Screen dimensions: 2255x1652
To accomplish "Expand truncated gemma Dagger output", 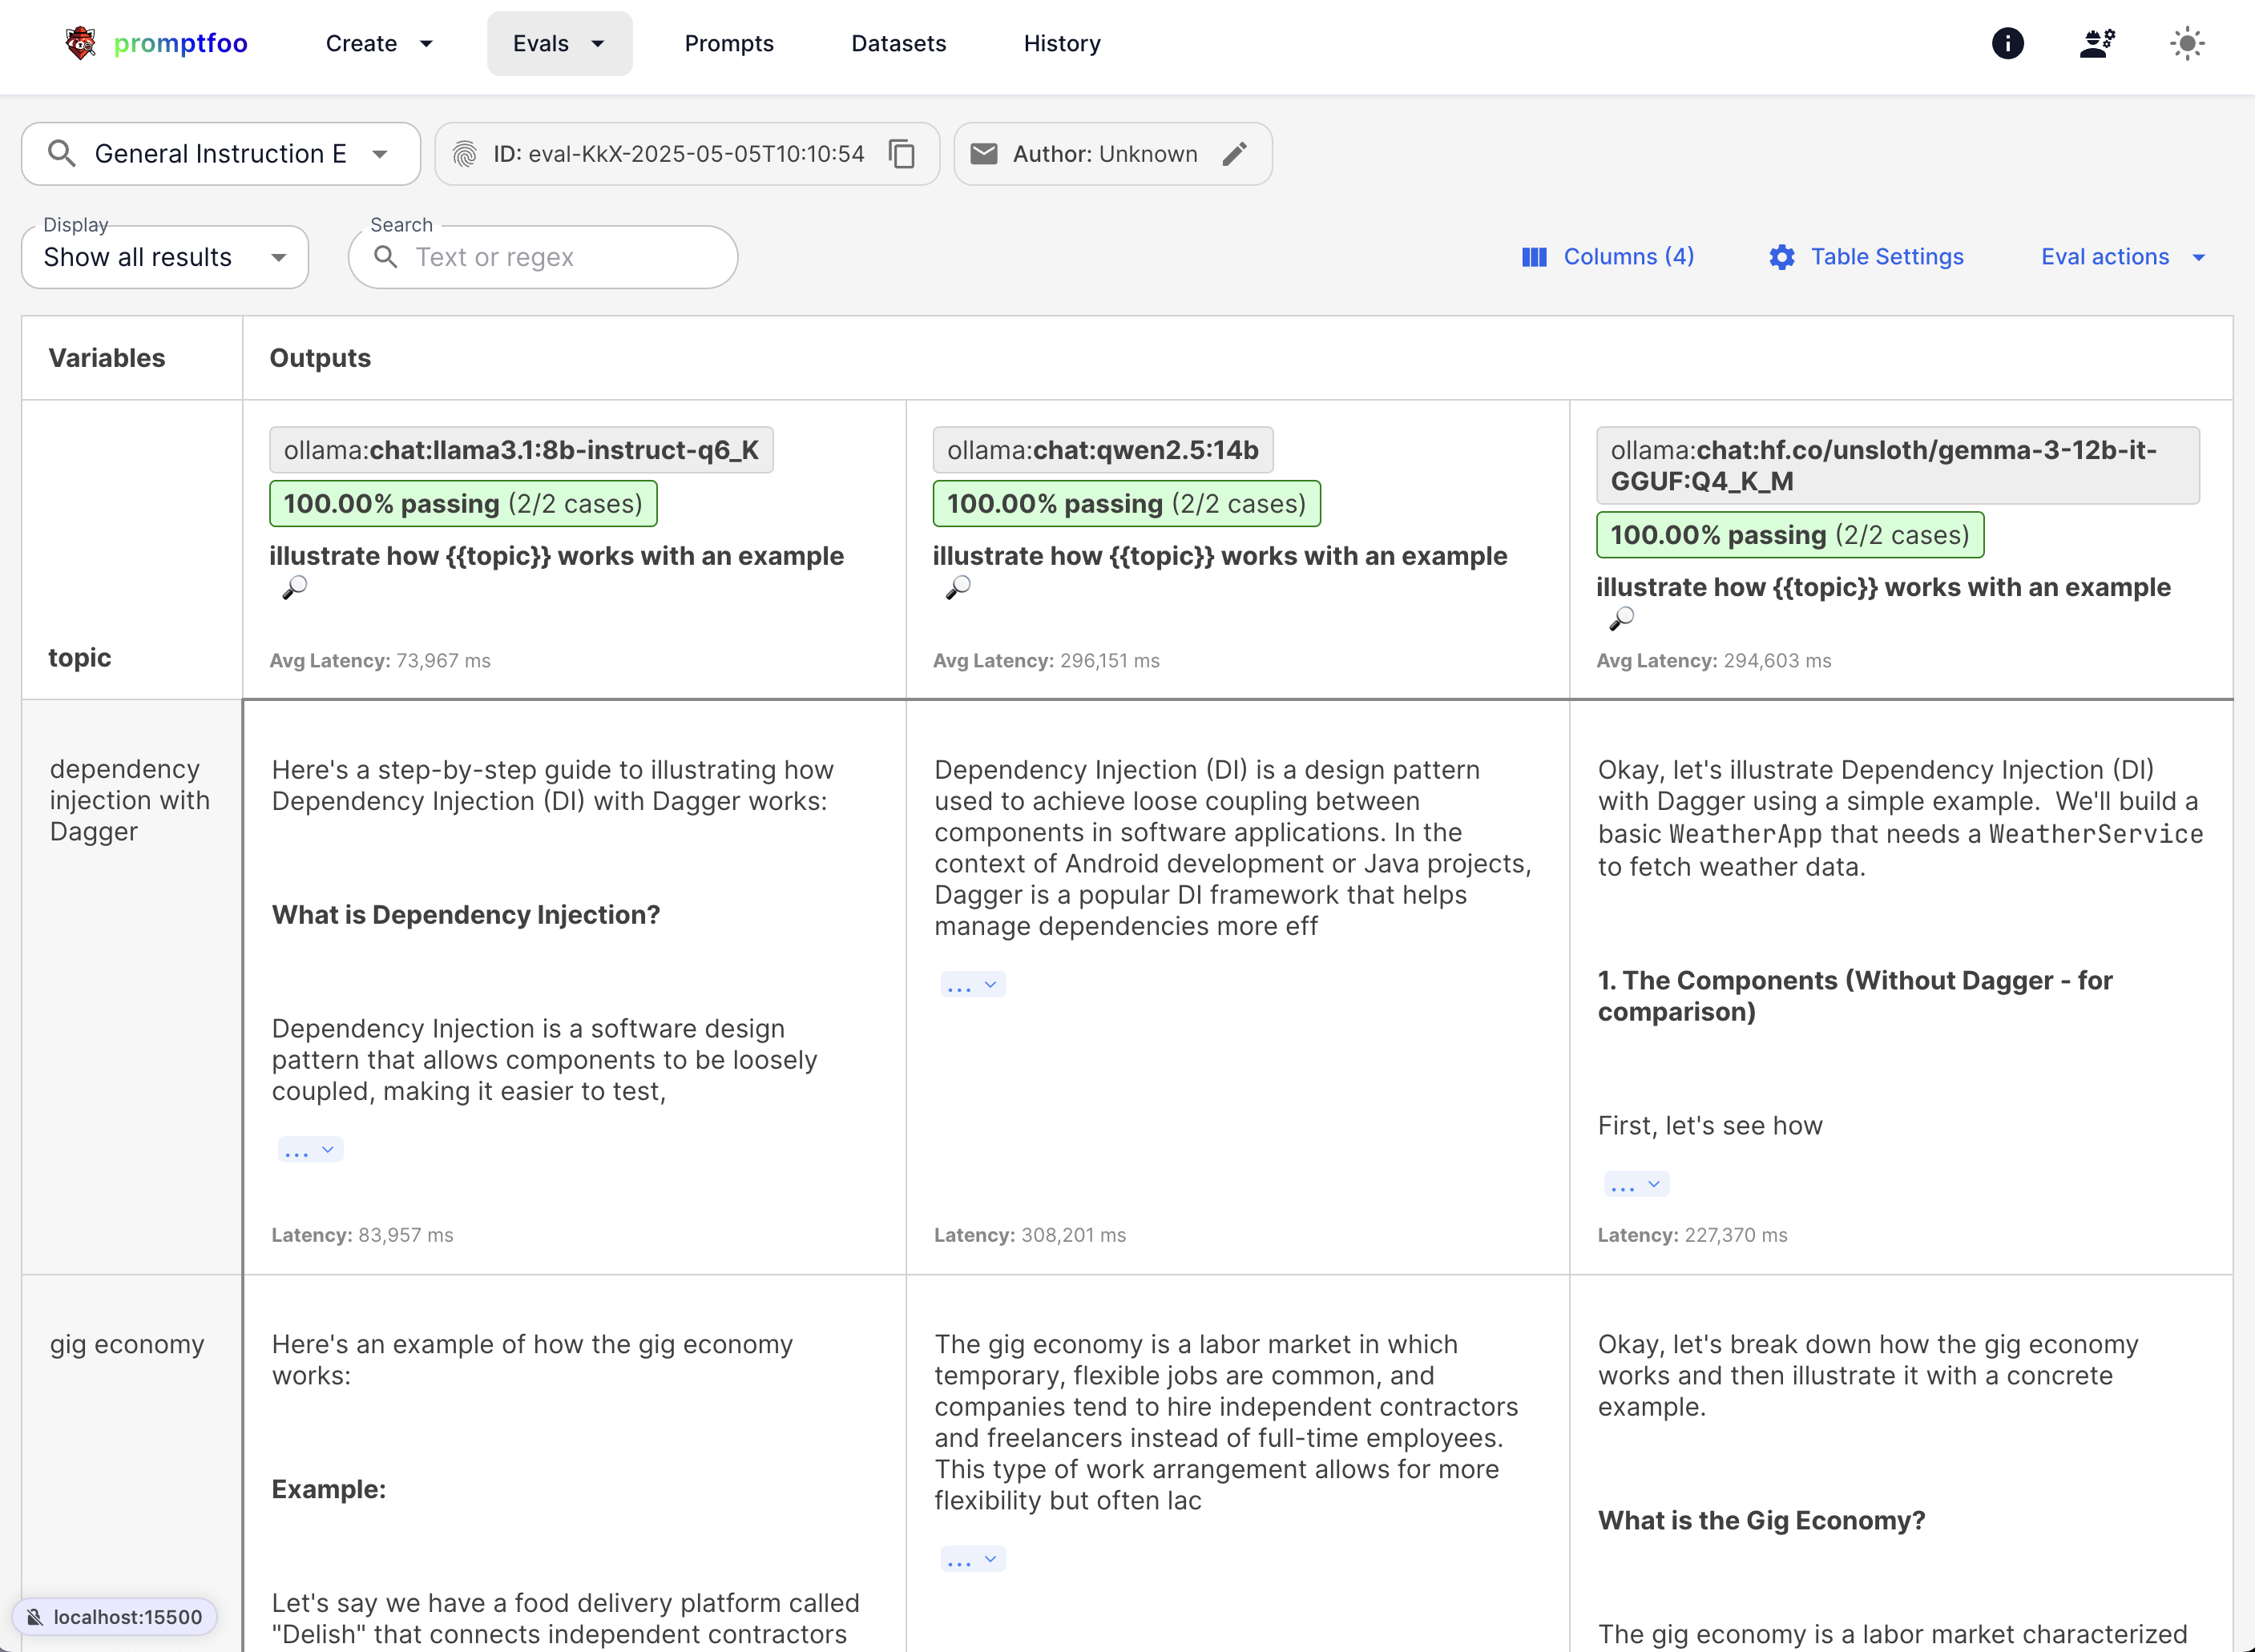I will [x=1636, y=1185].
